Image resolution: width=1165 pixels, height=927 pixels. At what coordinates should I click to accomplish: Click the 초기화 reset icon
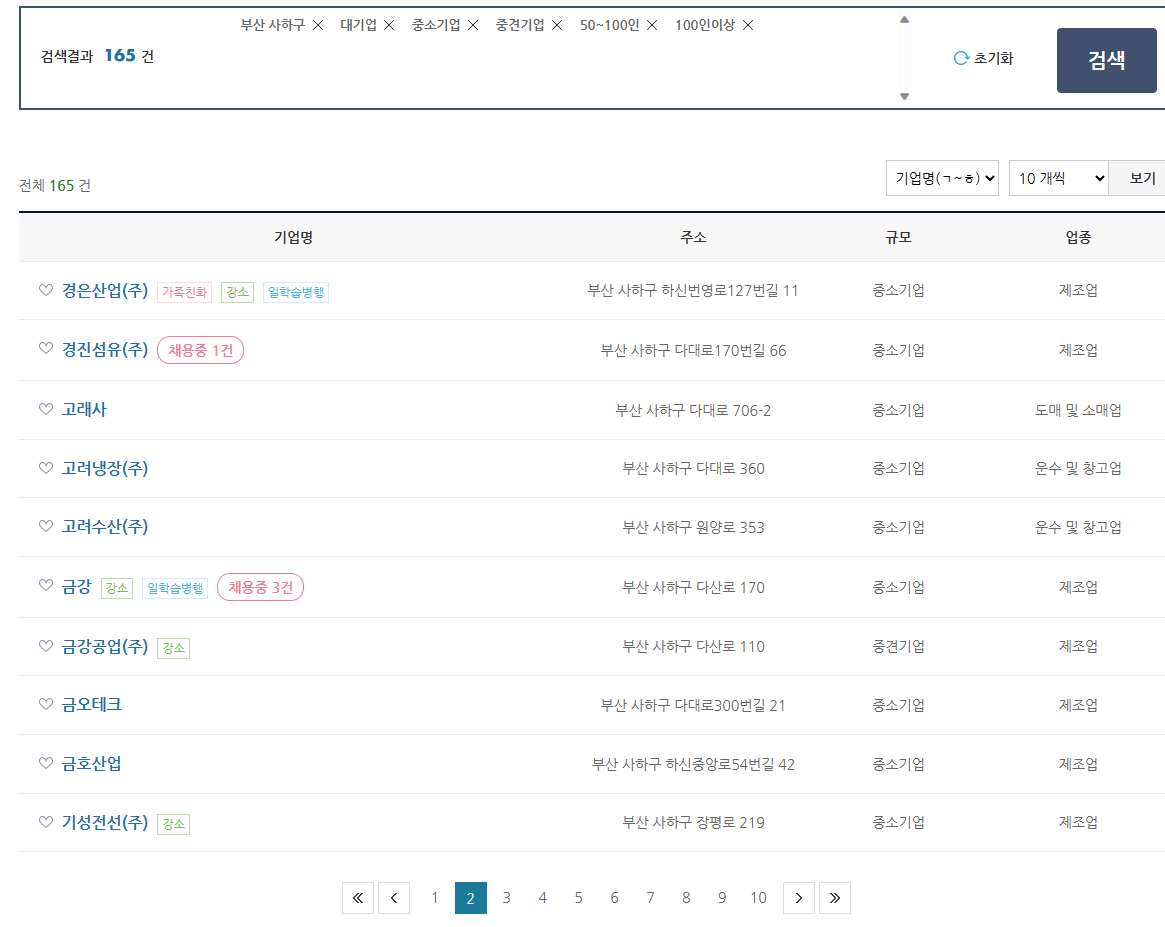[x=961, y=58]
